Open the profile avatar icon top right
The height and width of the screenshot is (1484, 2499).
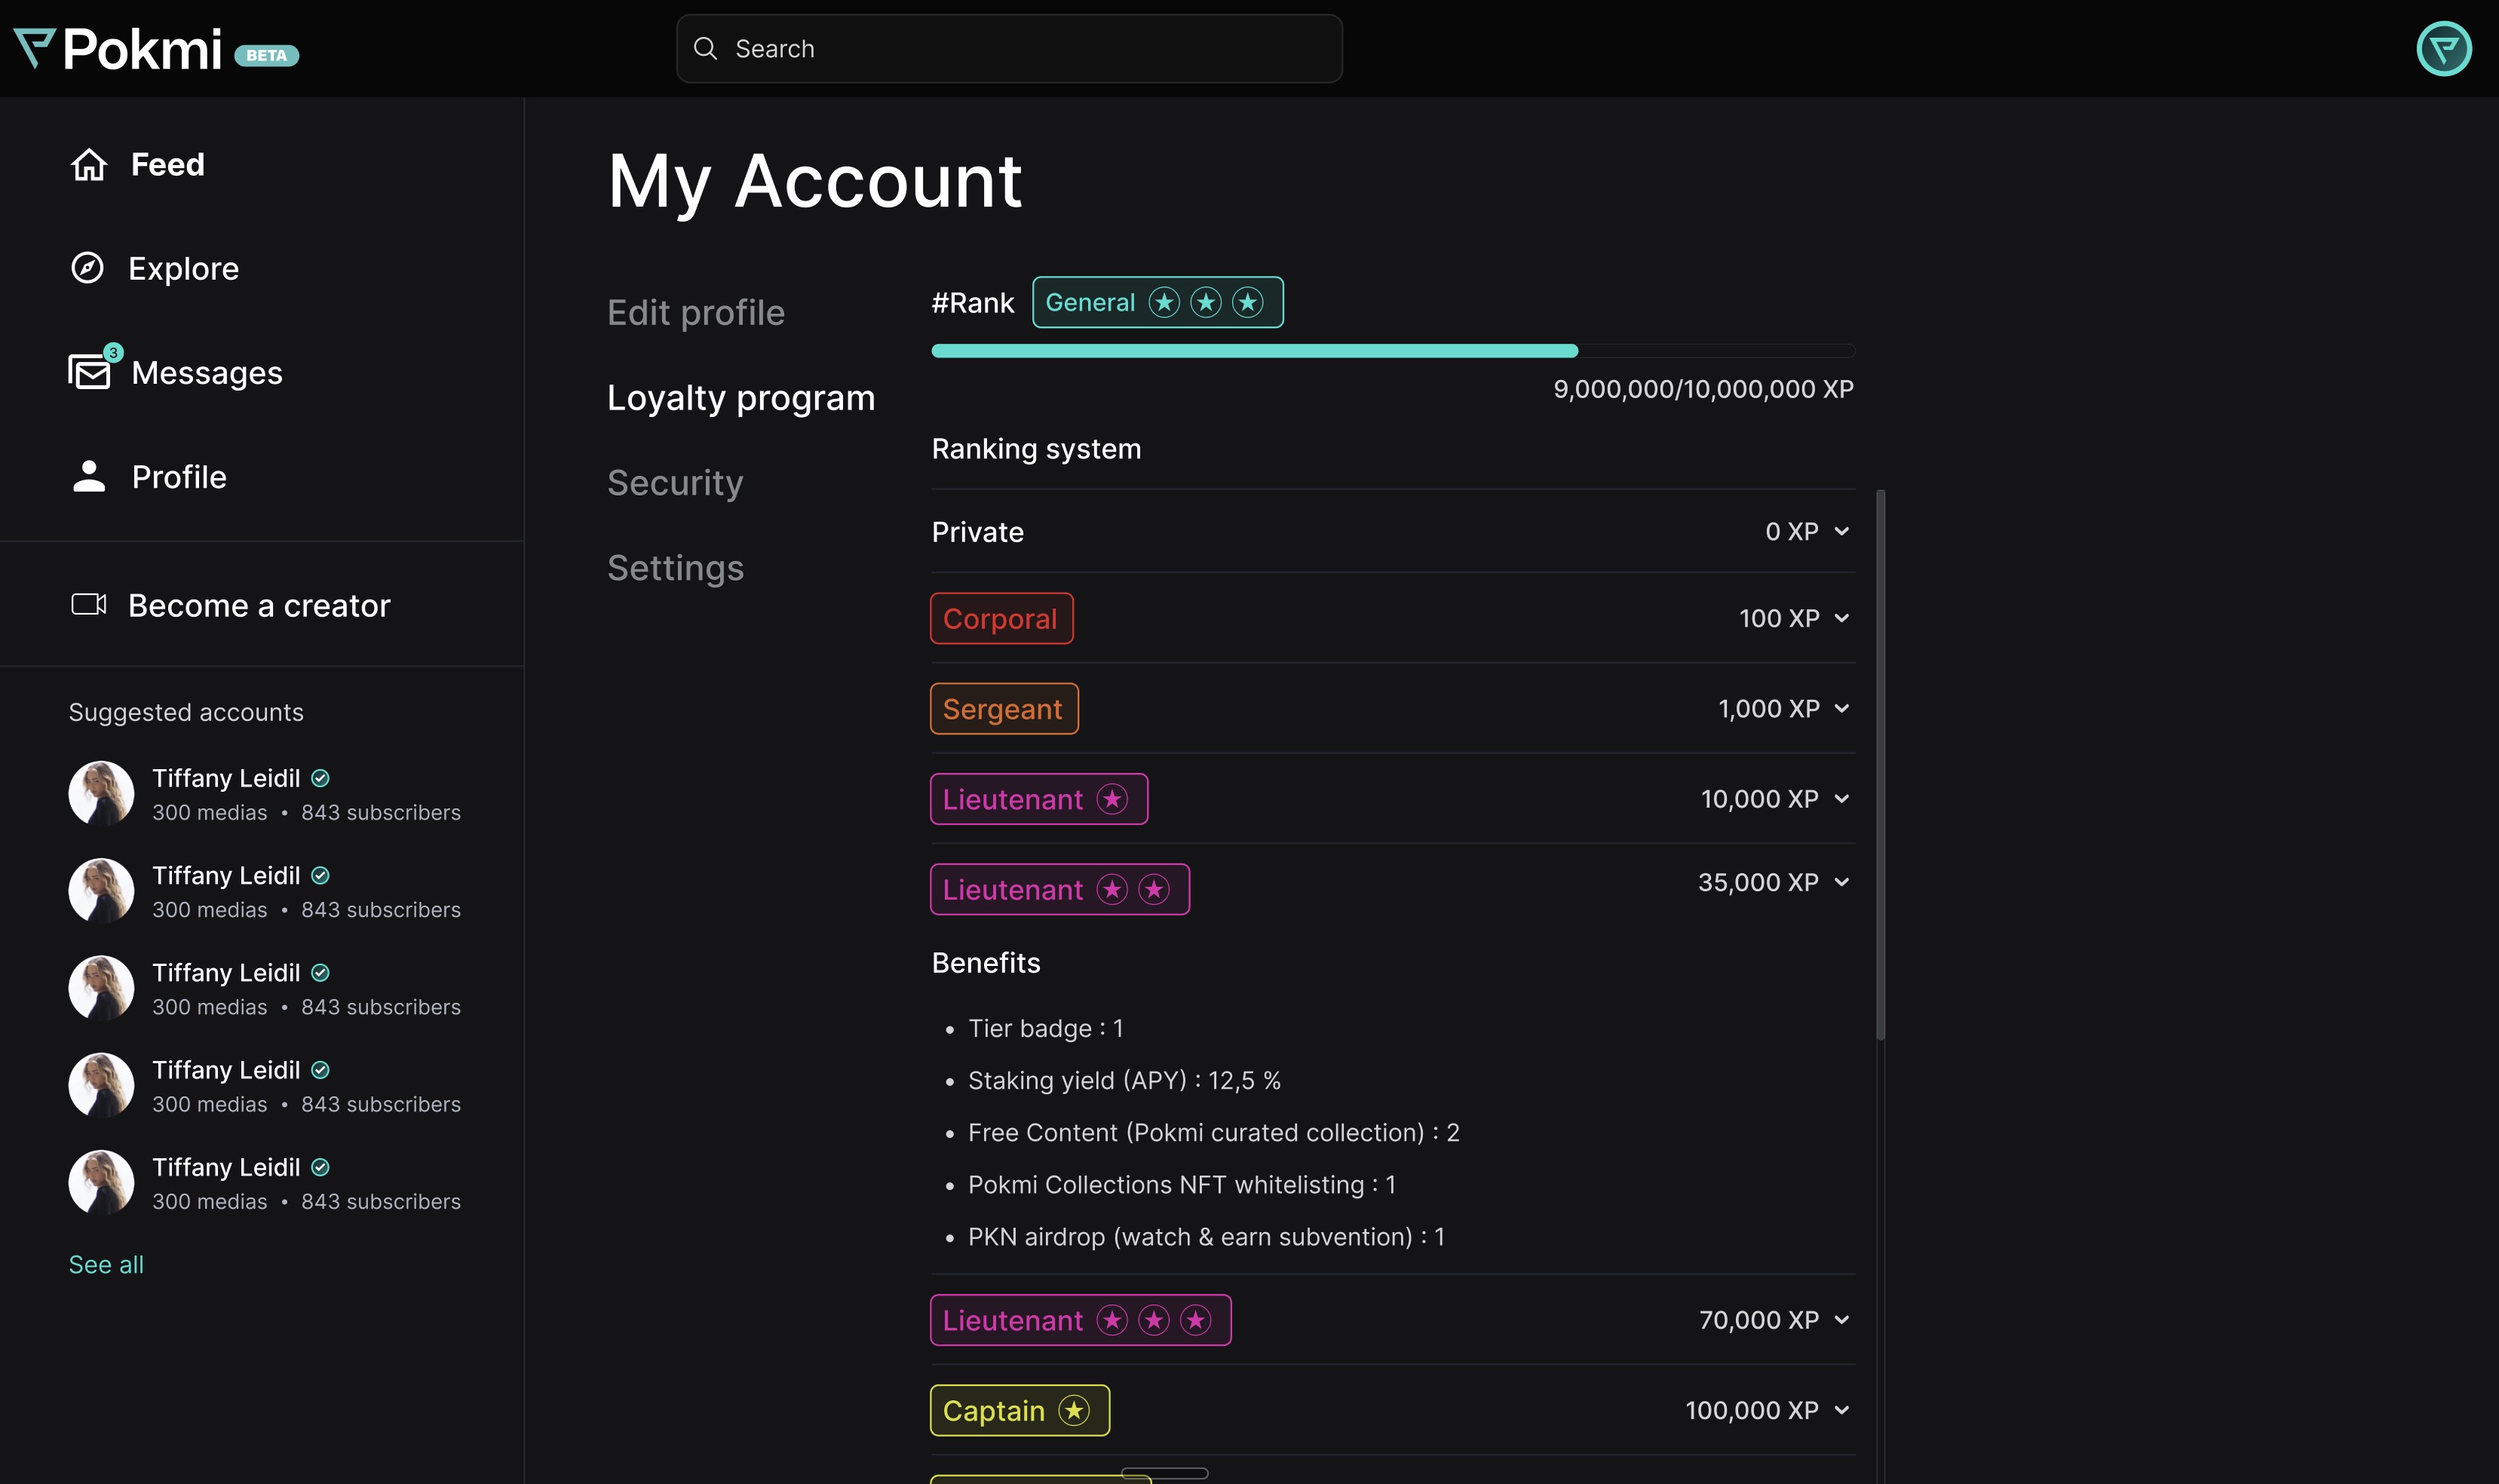tap(2443, 48)
